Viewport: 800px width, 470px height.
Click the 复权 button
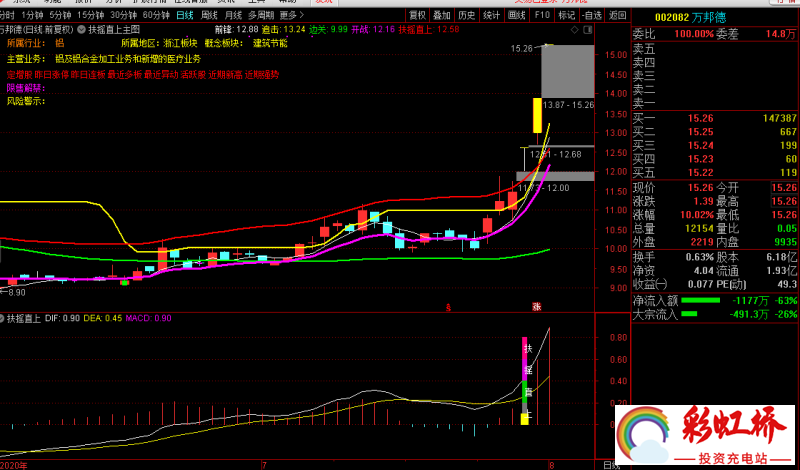[x=418, y=15]
